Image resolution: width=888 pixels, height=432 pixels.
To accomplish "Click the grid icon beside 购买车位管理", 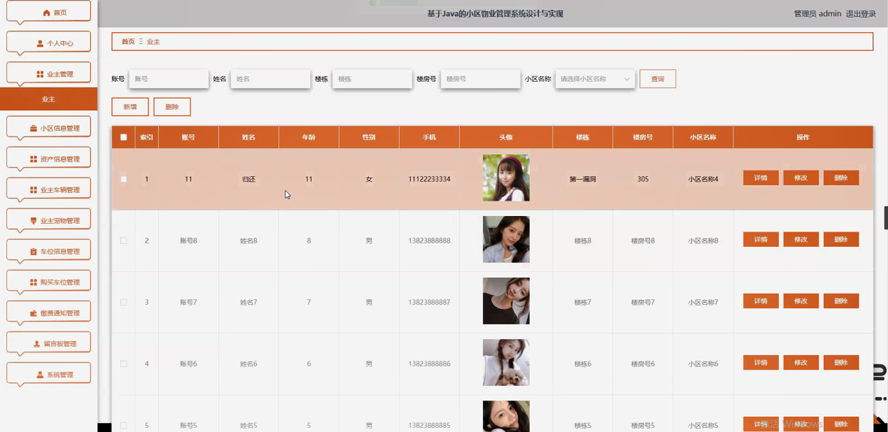I will [x=33, y=283].
